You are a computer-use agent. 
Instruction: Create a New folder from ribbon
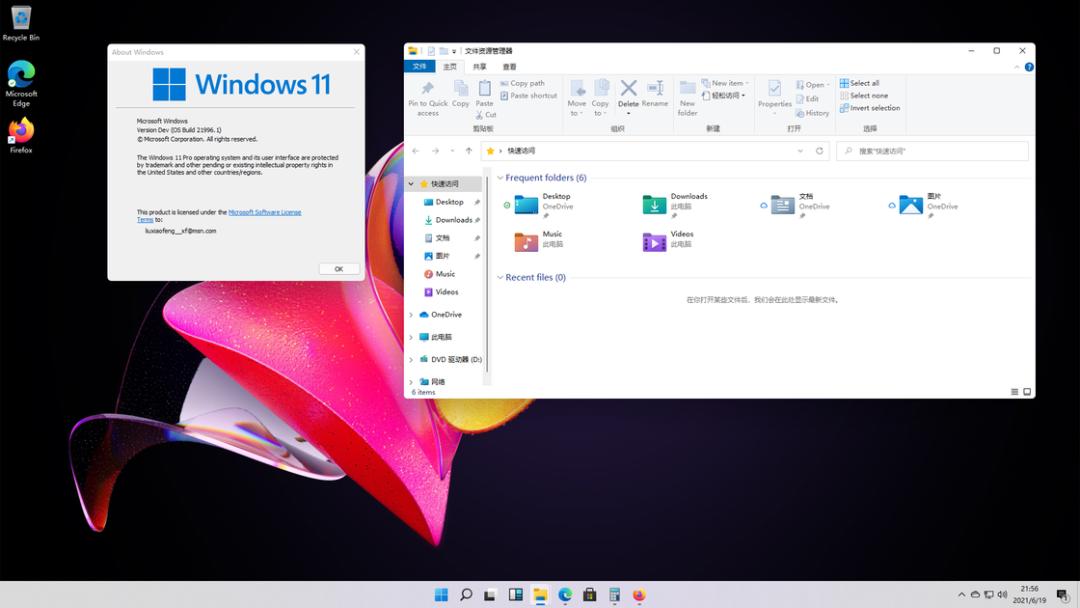pos(687,98)
